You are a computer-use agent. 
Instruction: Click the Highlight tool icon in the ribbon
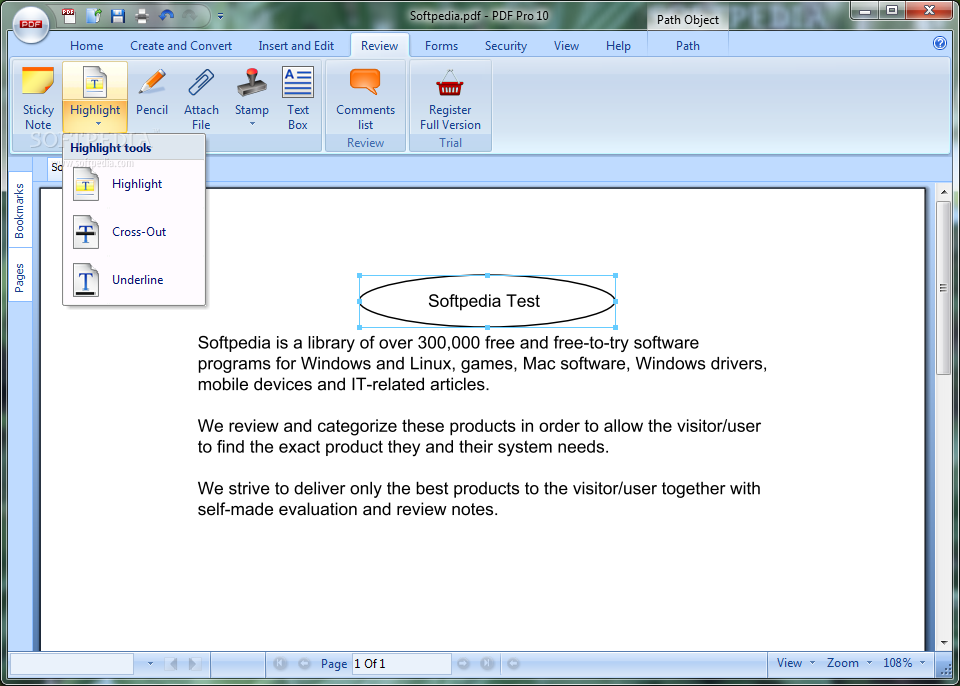tap(95, 82)
